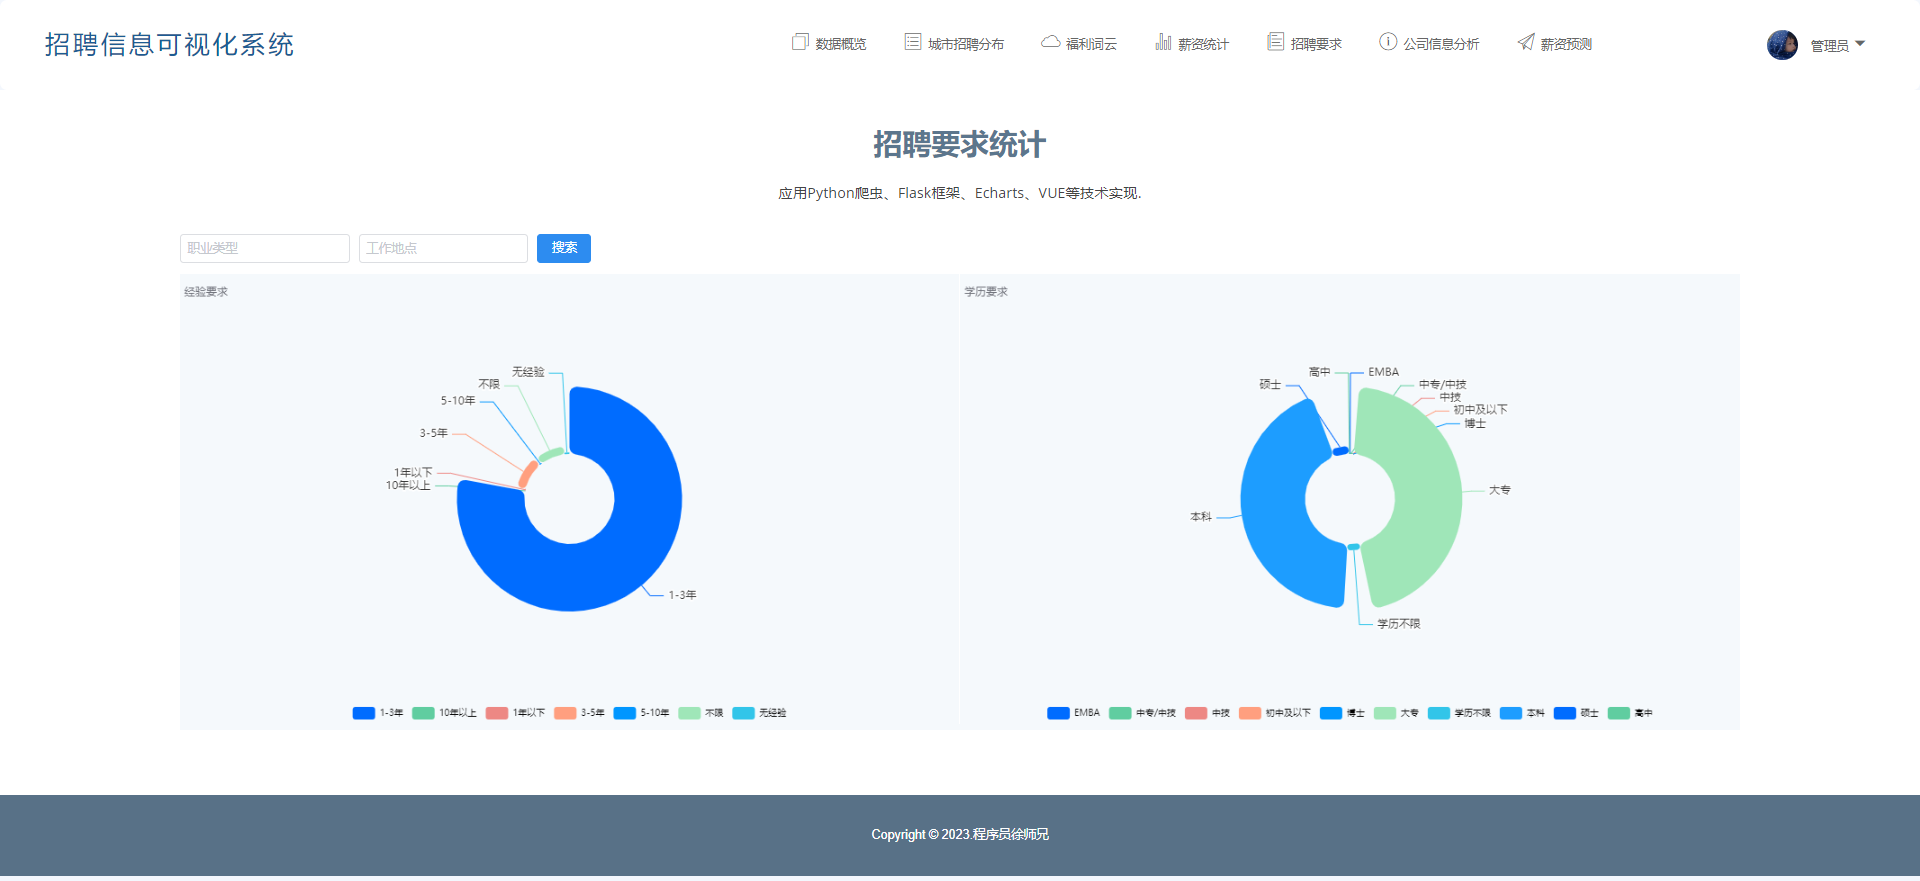
Task: Click the 大专 color swatch in the legend
Action: (x=1384, y=713)
